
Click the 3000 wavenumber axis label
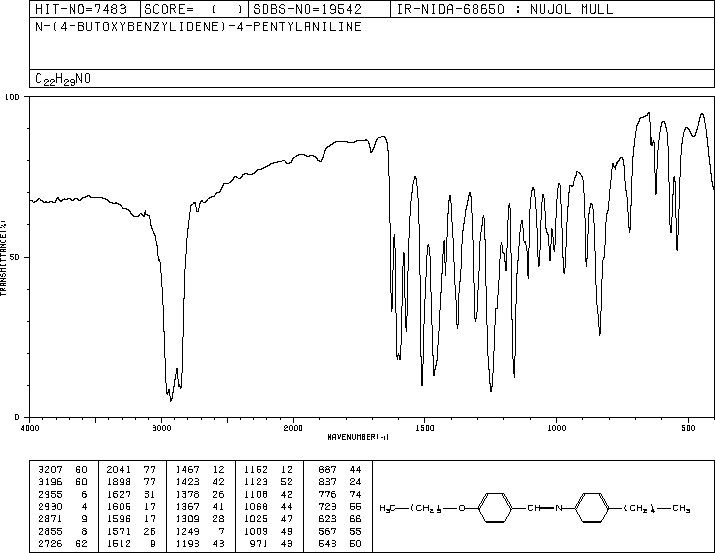tap(161, 428)
